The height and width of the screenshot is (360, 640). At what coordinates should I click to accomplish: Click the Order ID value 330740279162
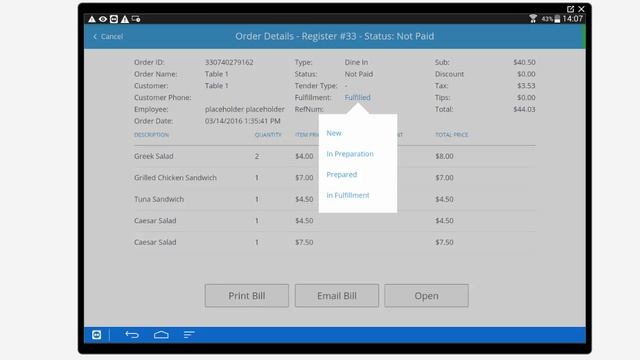pos(229,62)
